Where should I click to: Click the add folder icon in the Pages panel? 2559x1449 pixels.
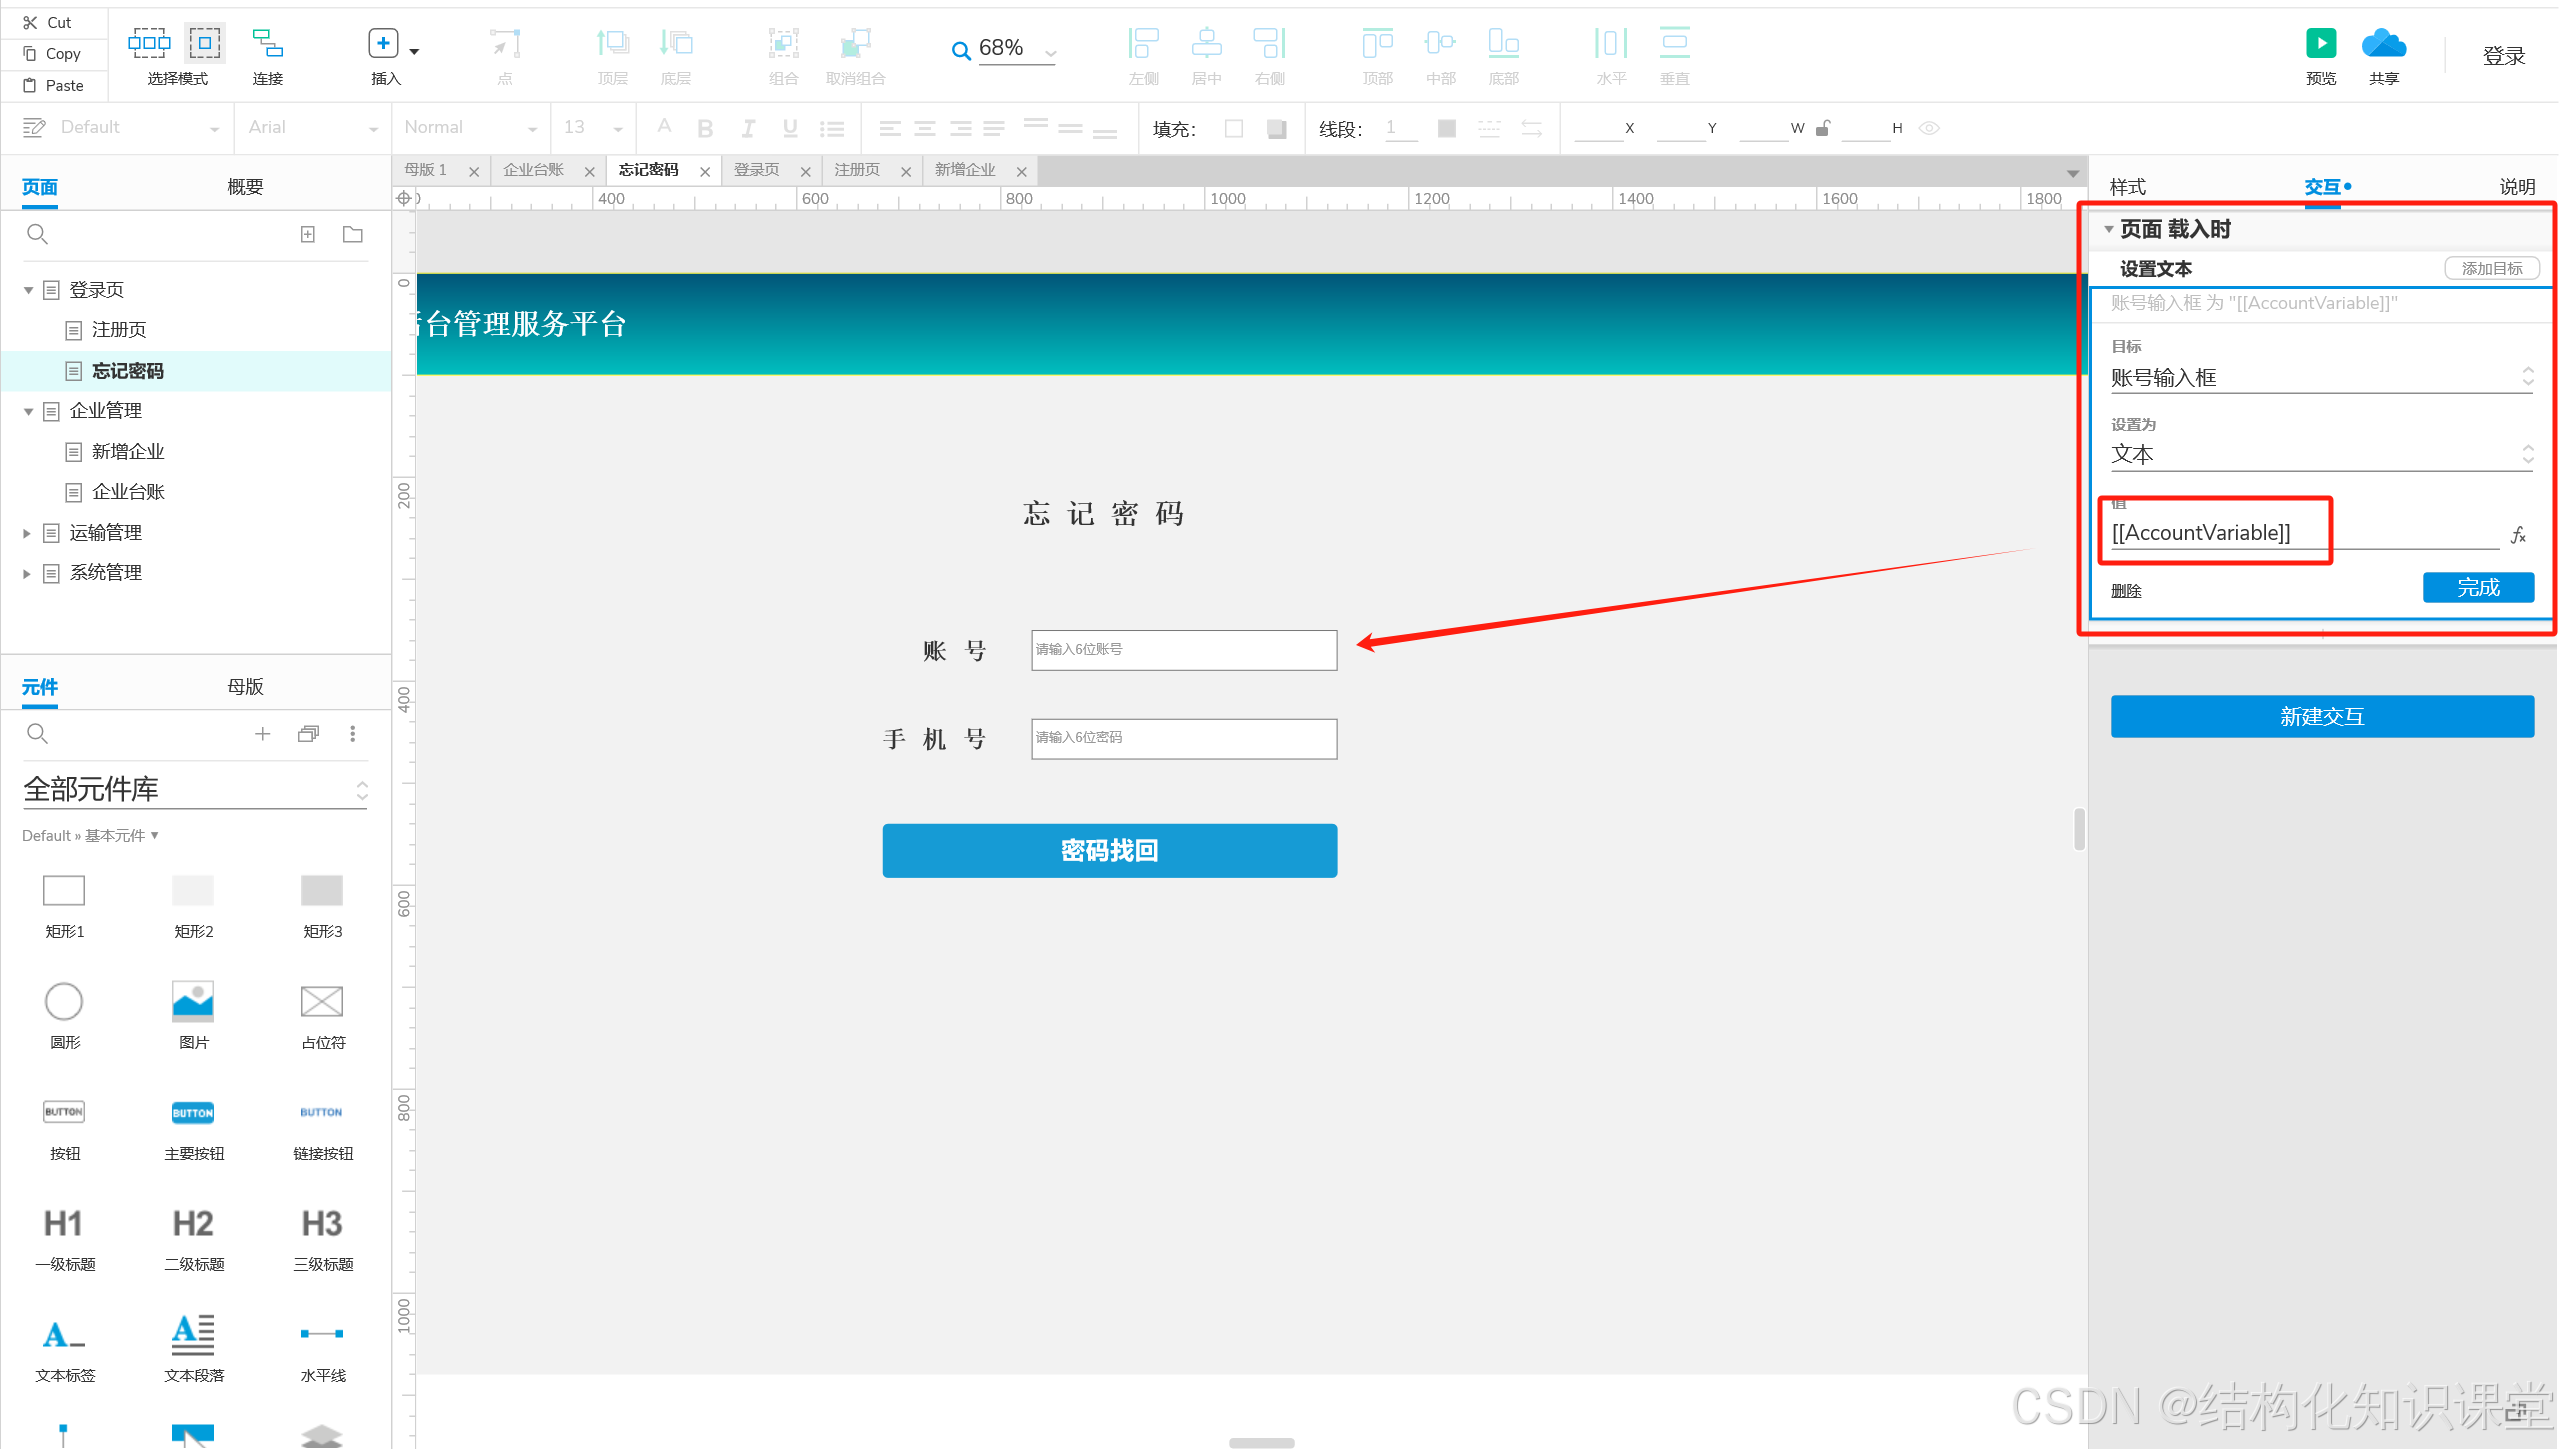click(352, 234)
